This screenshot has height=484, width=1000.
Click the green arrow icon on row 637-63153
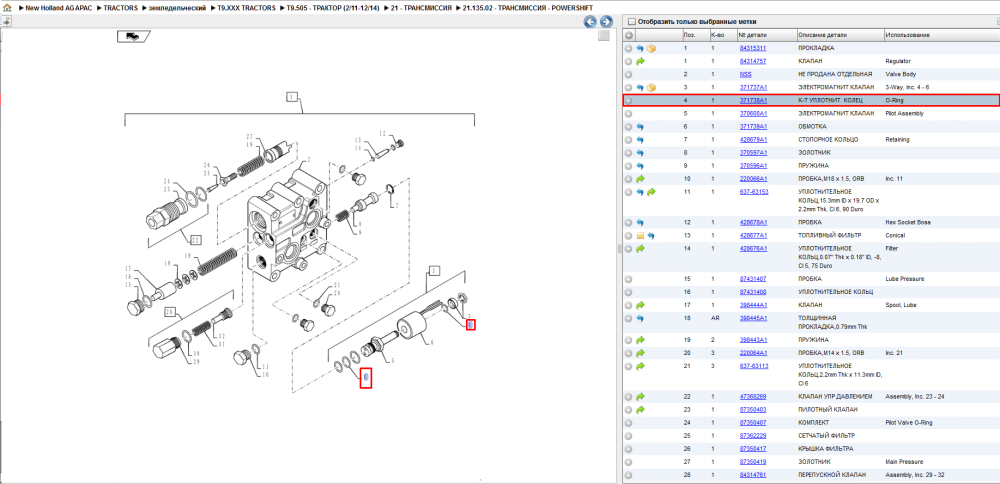[651, 192]
